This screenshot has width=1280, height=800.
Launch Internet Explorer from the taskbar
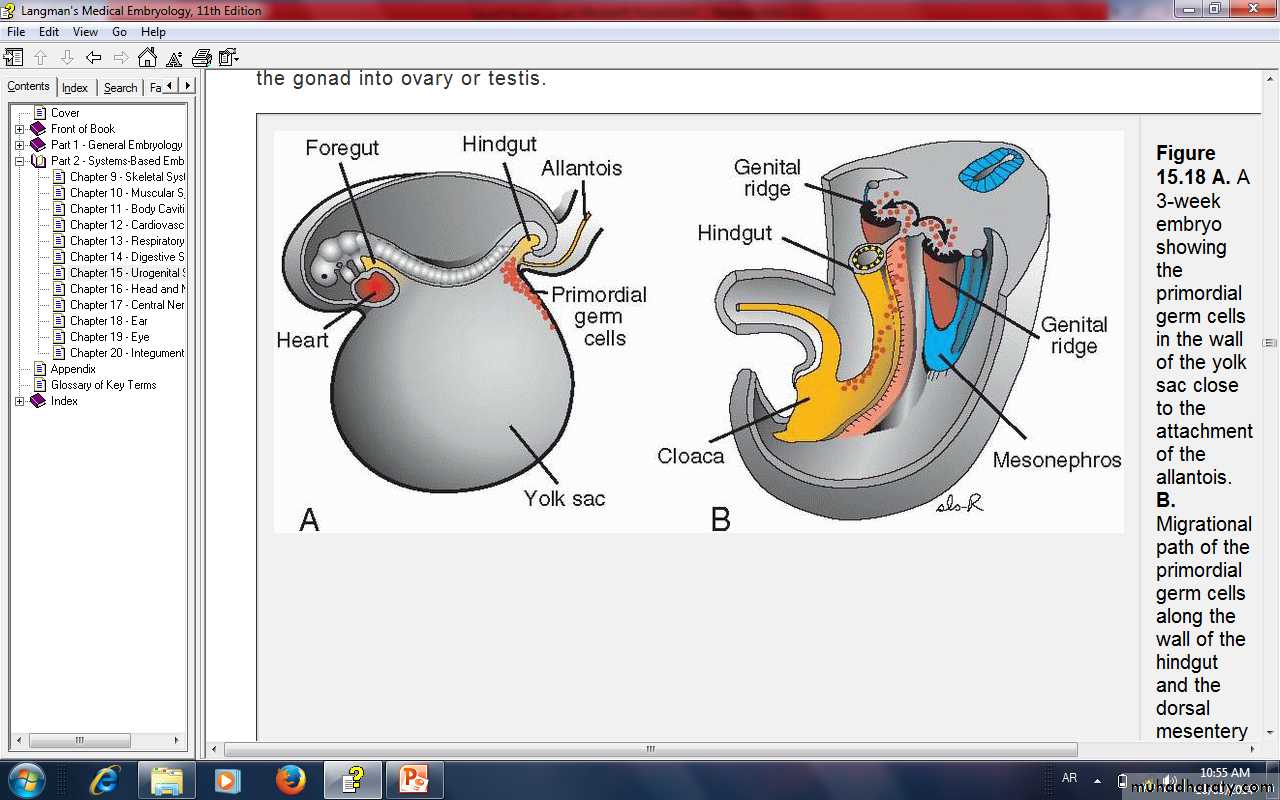pos(104,779)
